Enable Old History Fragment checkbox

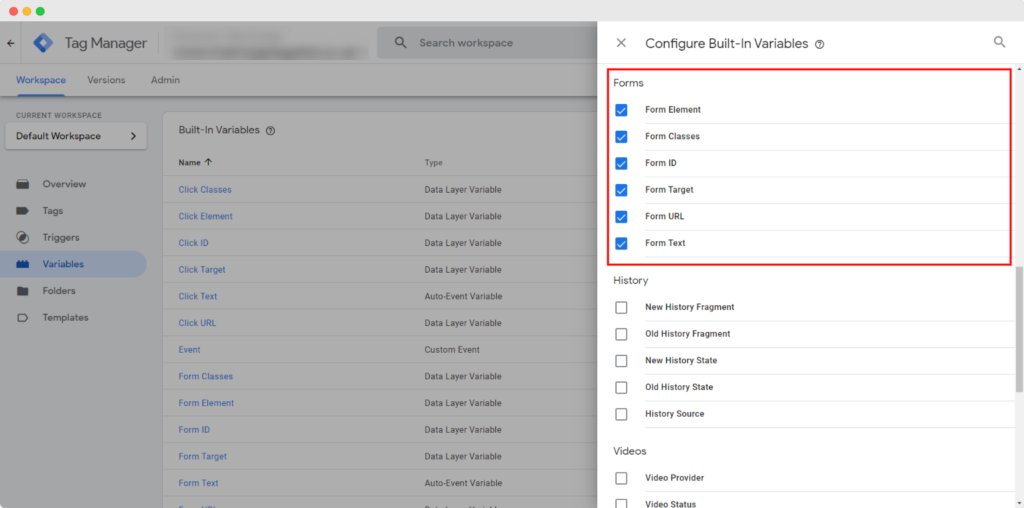[x=621, y=334]
